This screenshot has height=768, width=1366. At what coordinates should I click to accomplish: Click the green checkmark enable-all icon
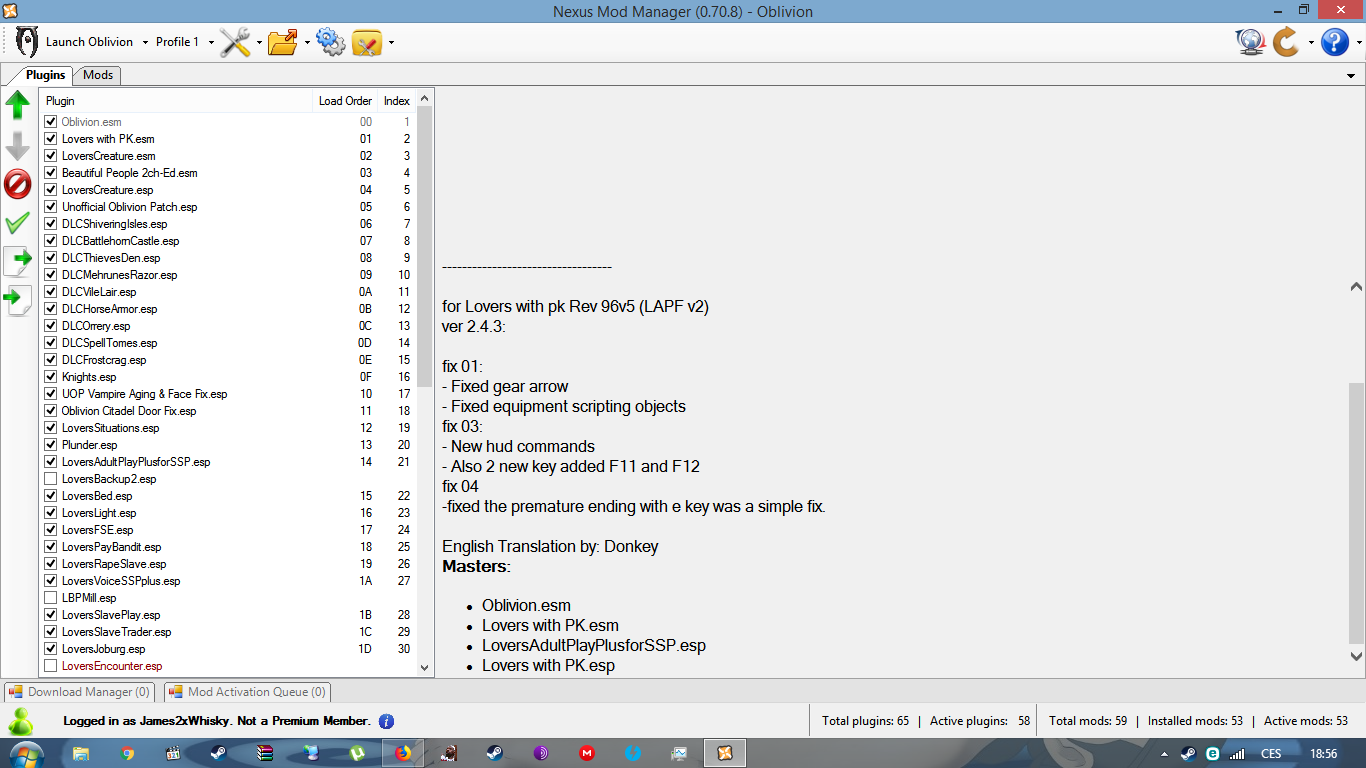[x=18, y=223]
